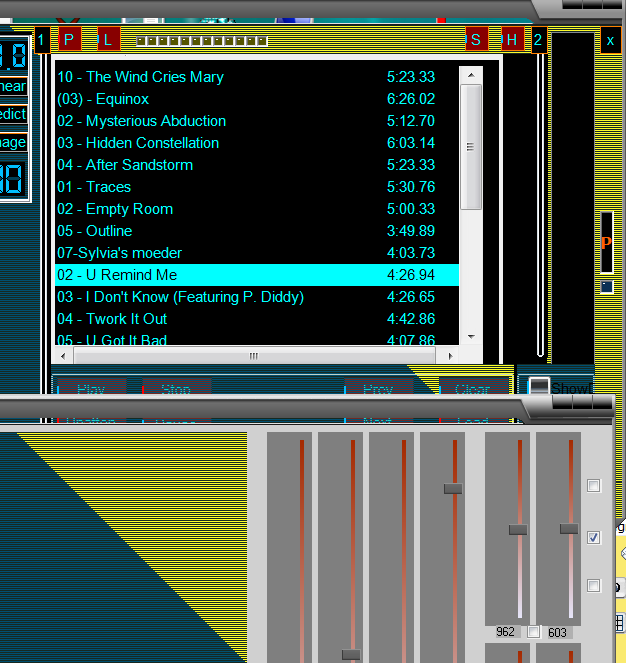This screenshot has width=626, height=663.
Task: Click the red track of the third mixer slider
Action: (404, 550)
